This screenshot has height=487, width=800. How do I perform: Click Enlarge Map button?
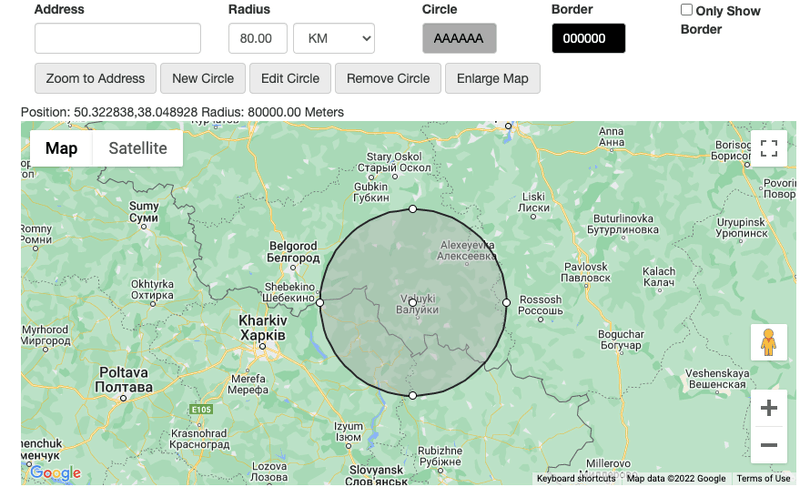492,79
